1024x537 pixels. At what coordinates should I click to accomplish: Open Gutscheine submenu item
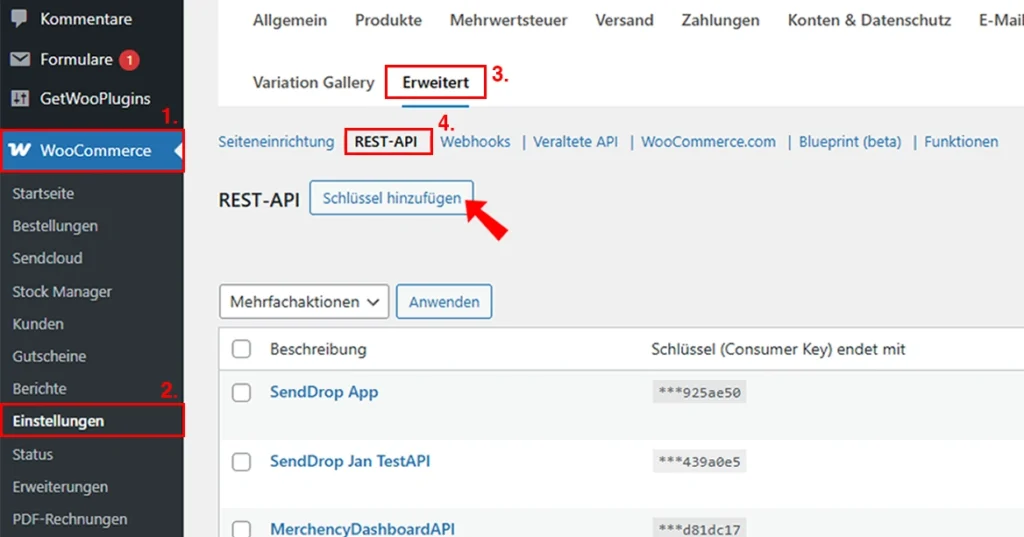pos(49,356)
